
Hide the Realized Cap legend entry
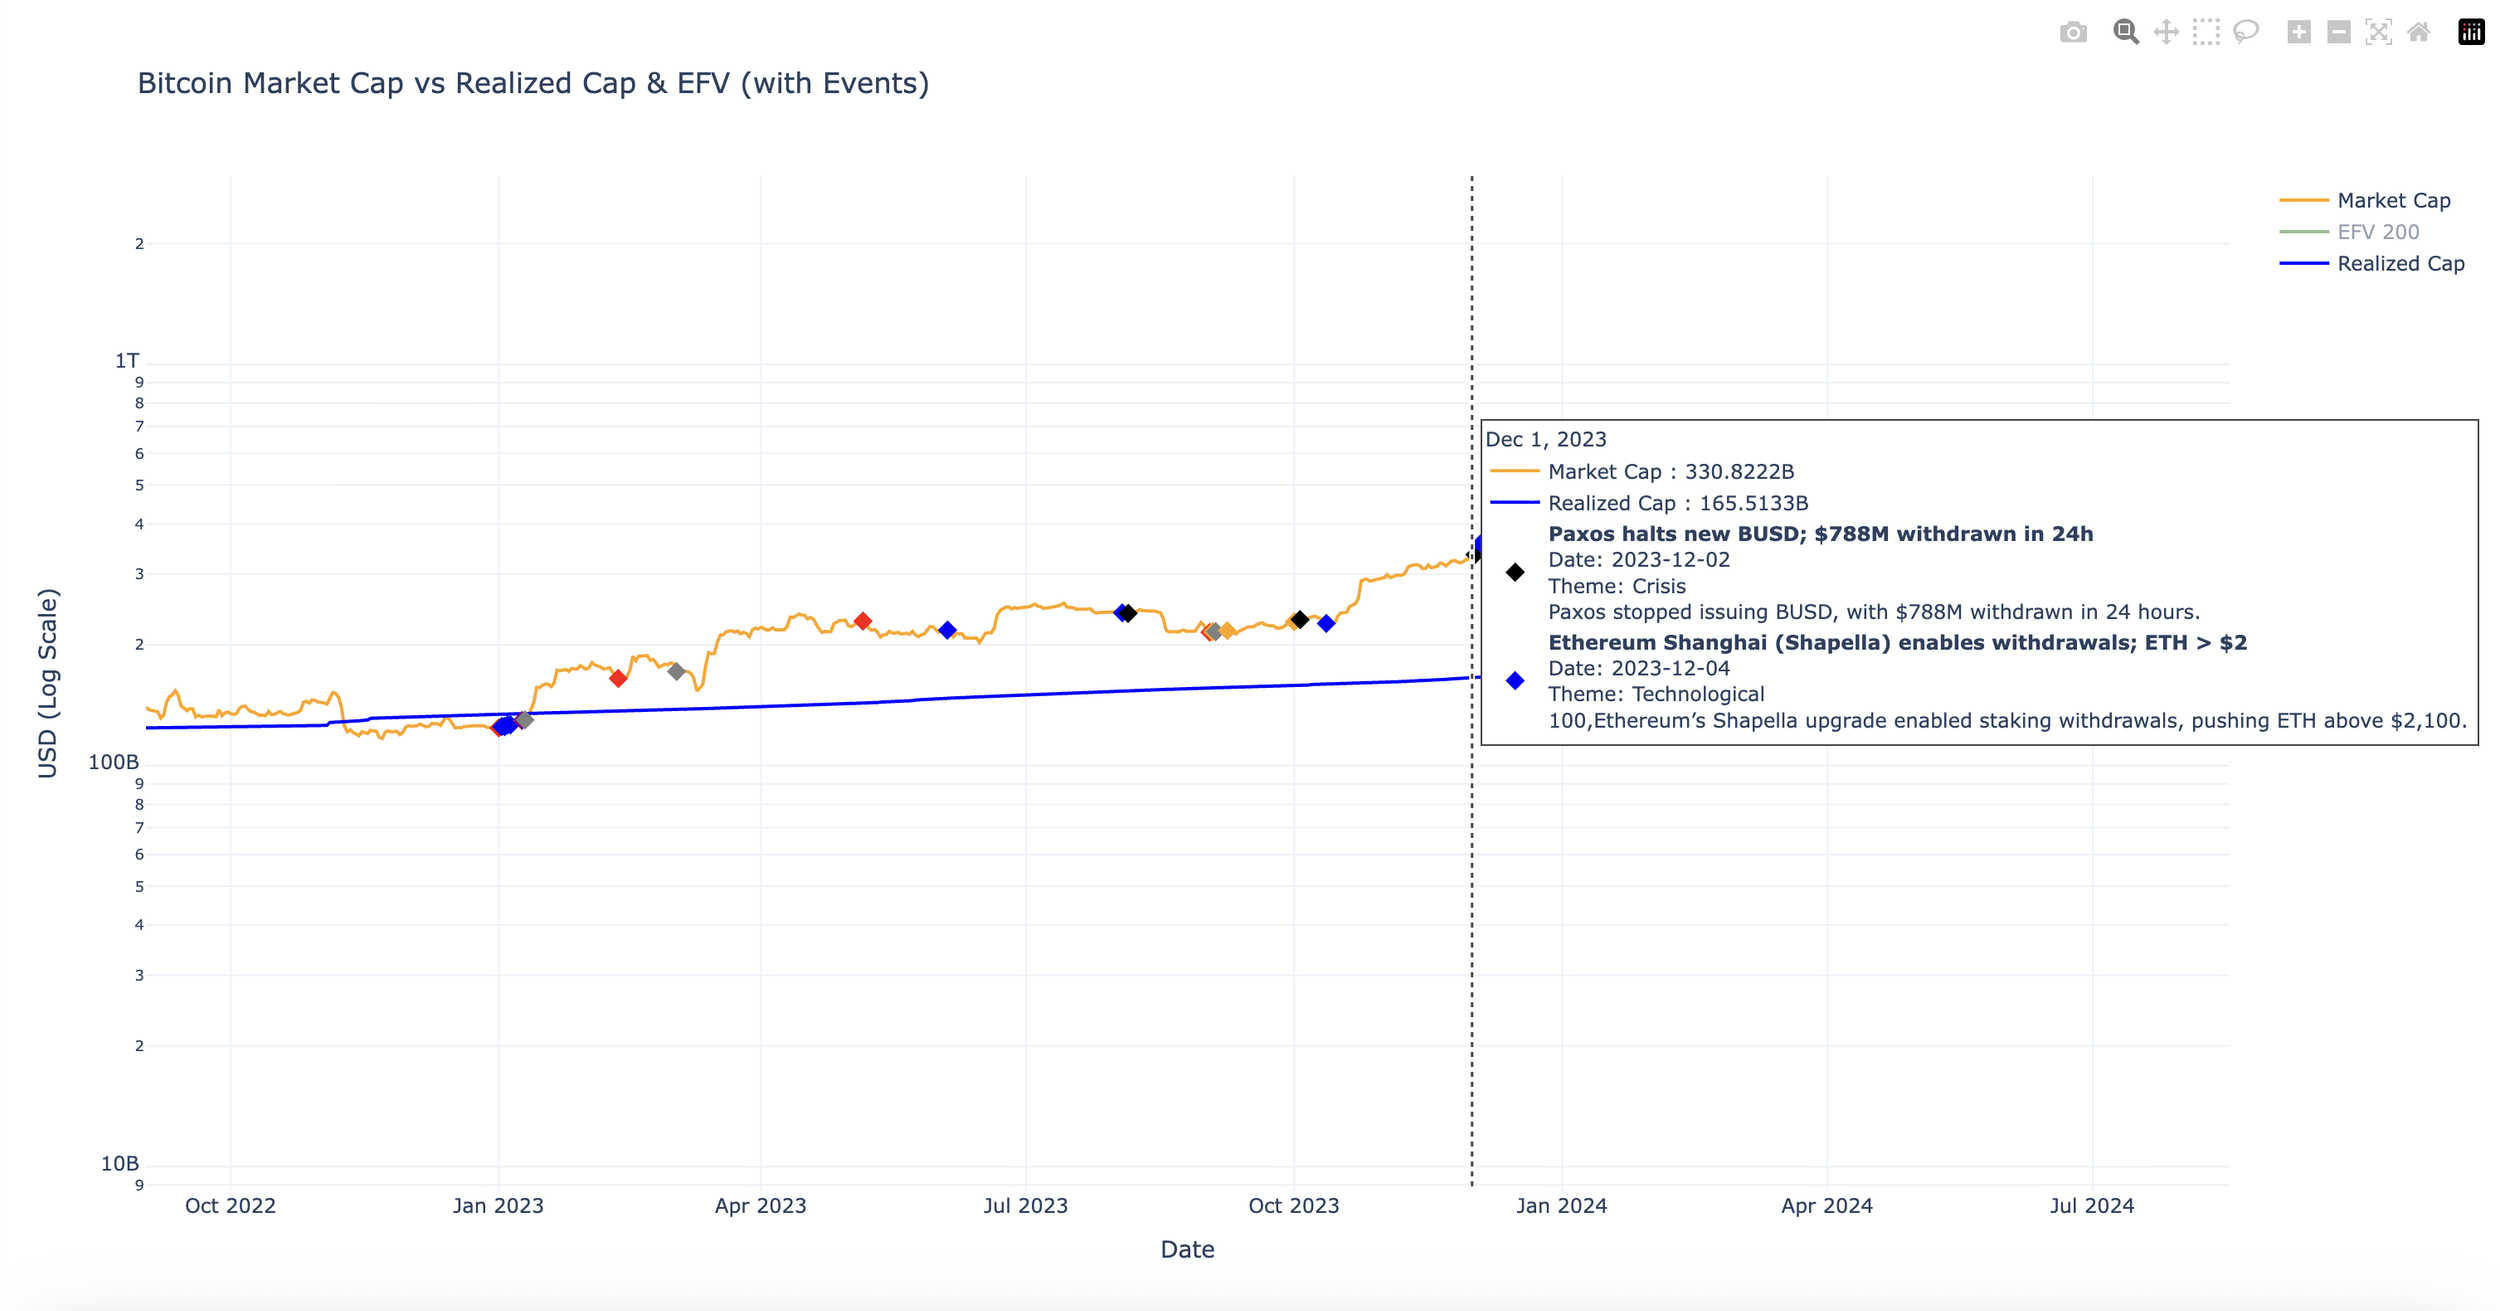pos(2400,264)
